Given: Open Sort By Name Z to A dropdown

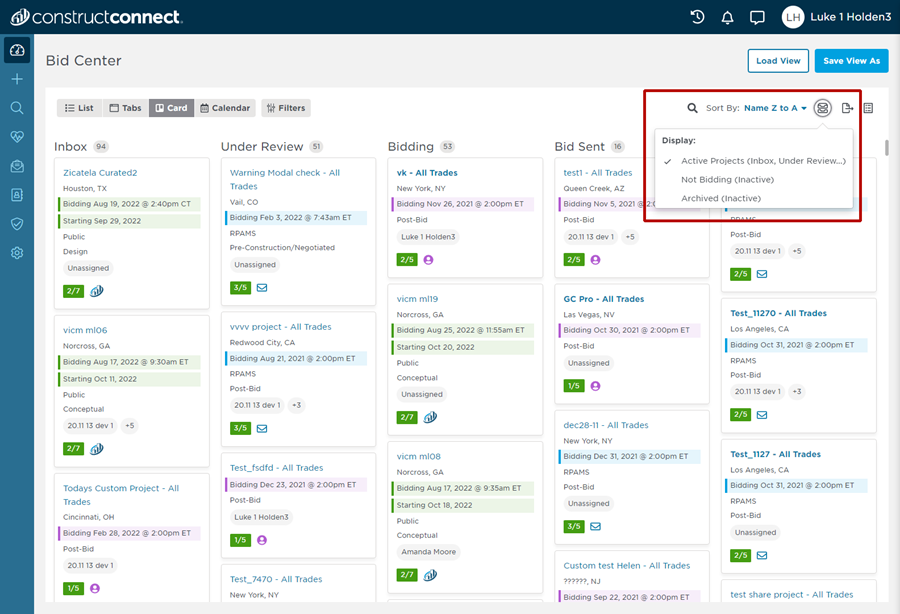Looking at the screenshot, I should click(775, 108).
